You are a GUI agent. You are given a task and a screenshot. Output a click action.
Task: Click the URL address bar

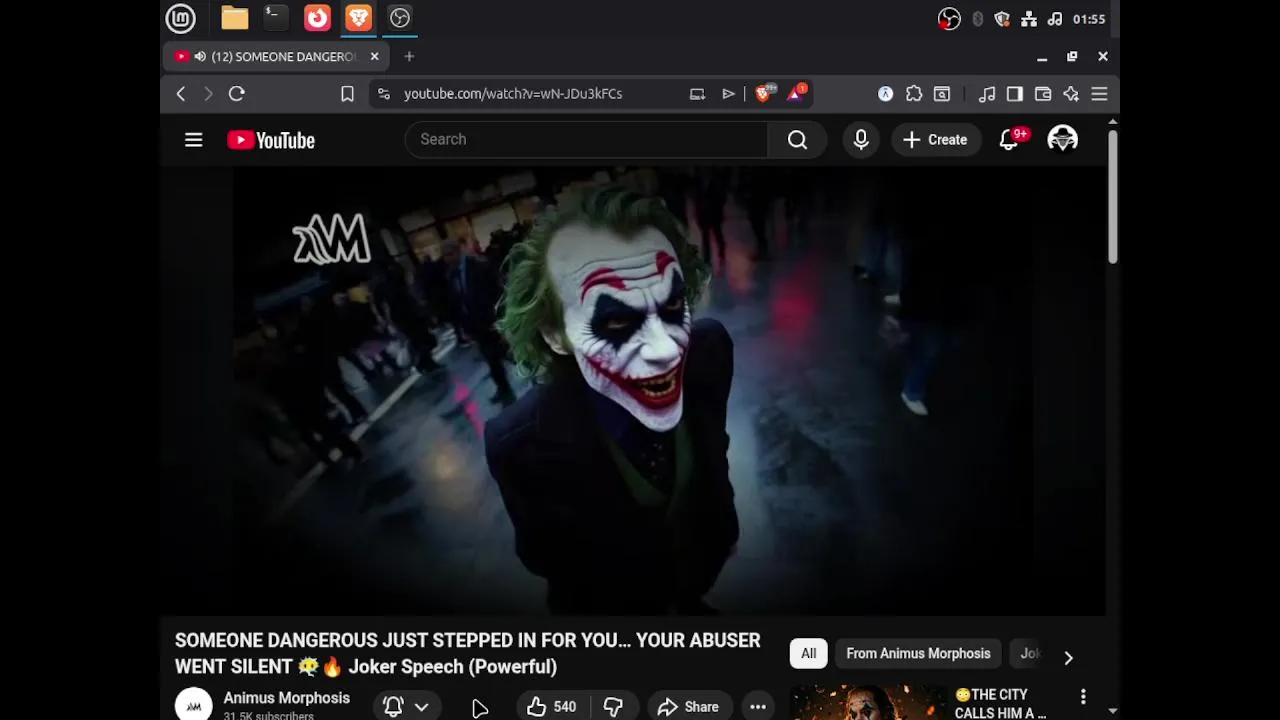(512, 94)
